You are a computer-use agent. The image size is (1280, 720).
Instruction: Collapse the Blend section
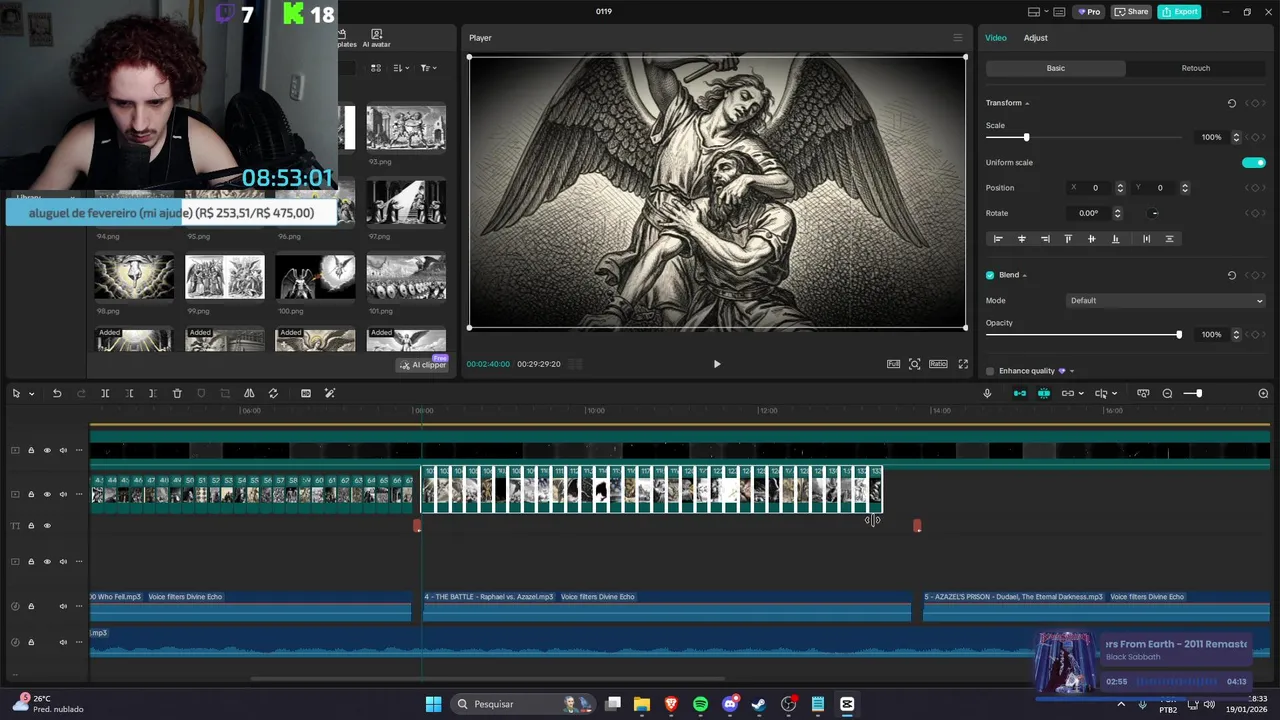[1024, 275]
